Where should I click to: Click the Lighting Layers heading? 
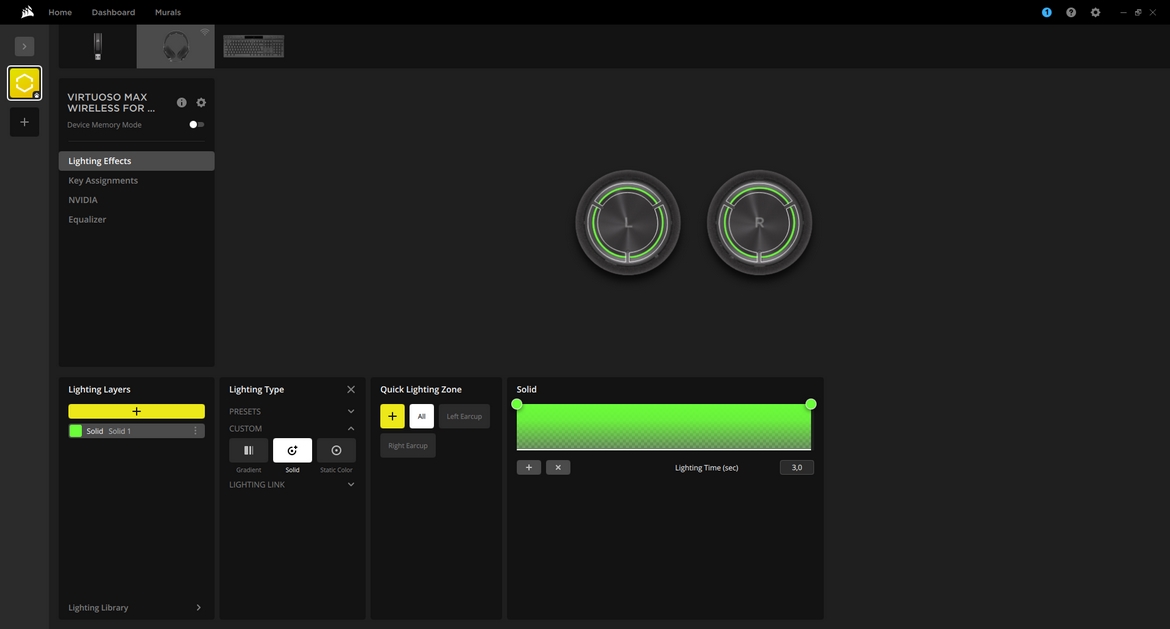pyautogui.click(x=99, y=389)
